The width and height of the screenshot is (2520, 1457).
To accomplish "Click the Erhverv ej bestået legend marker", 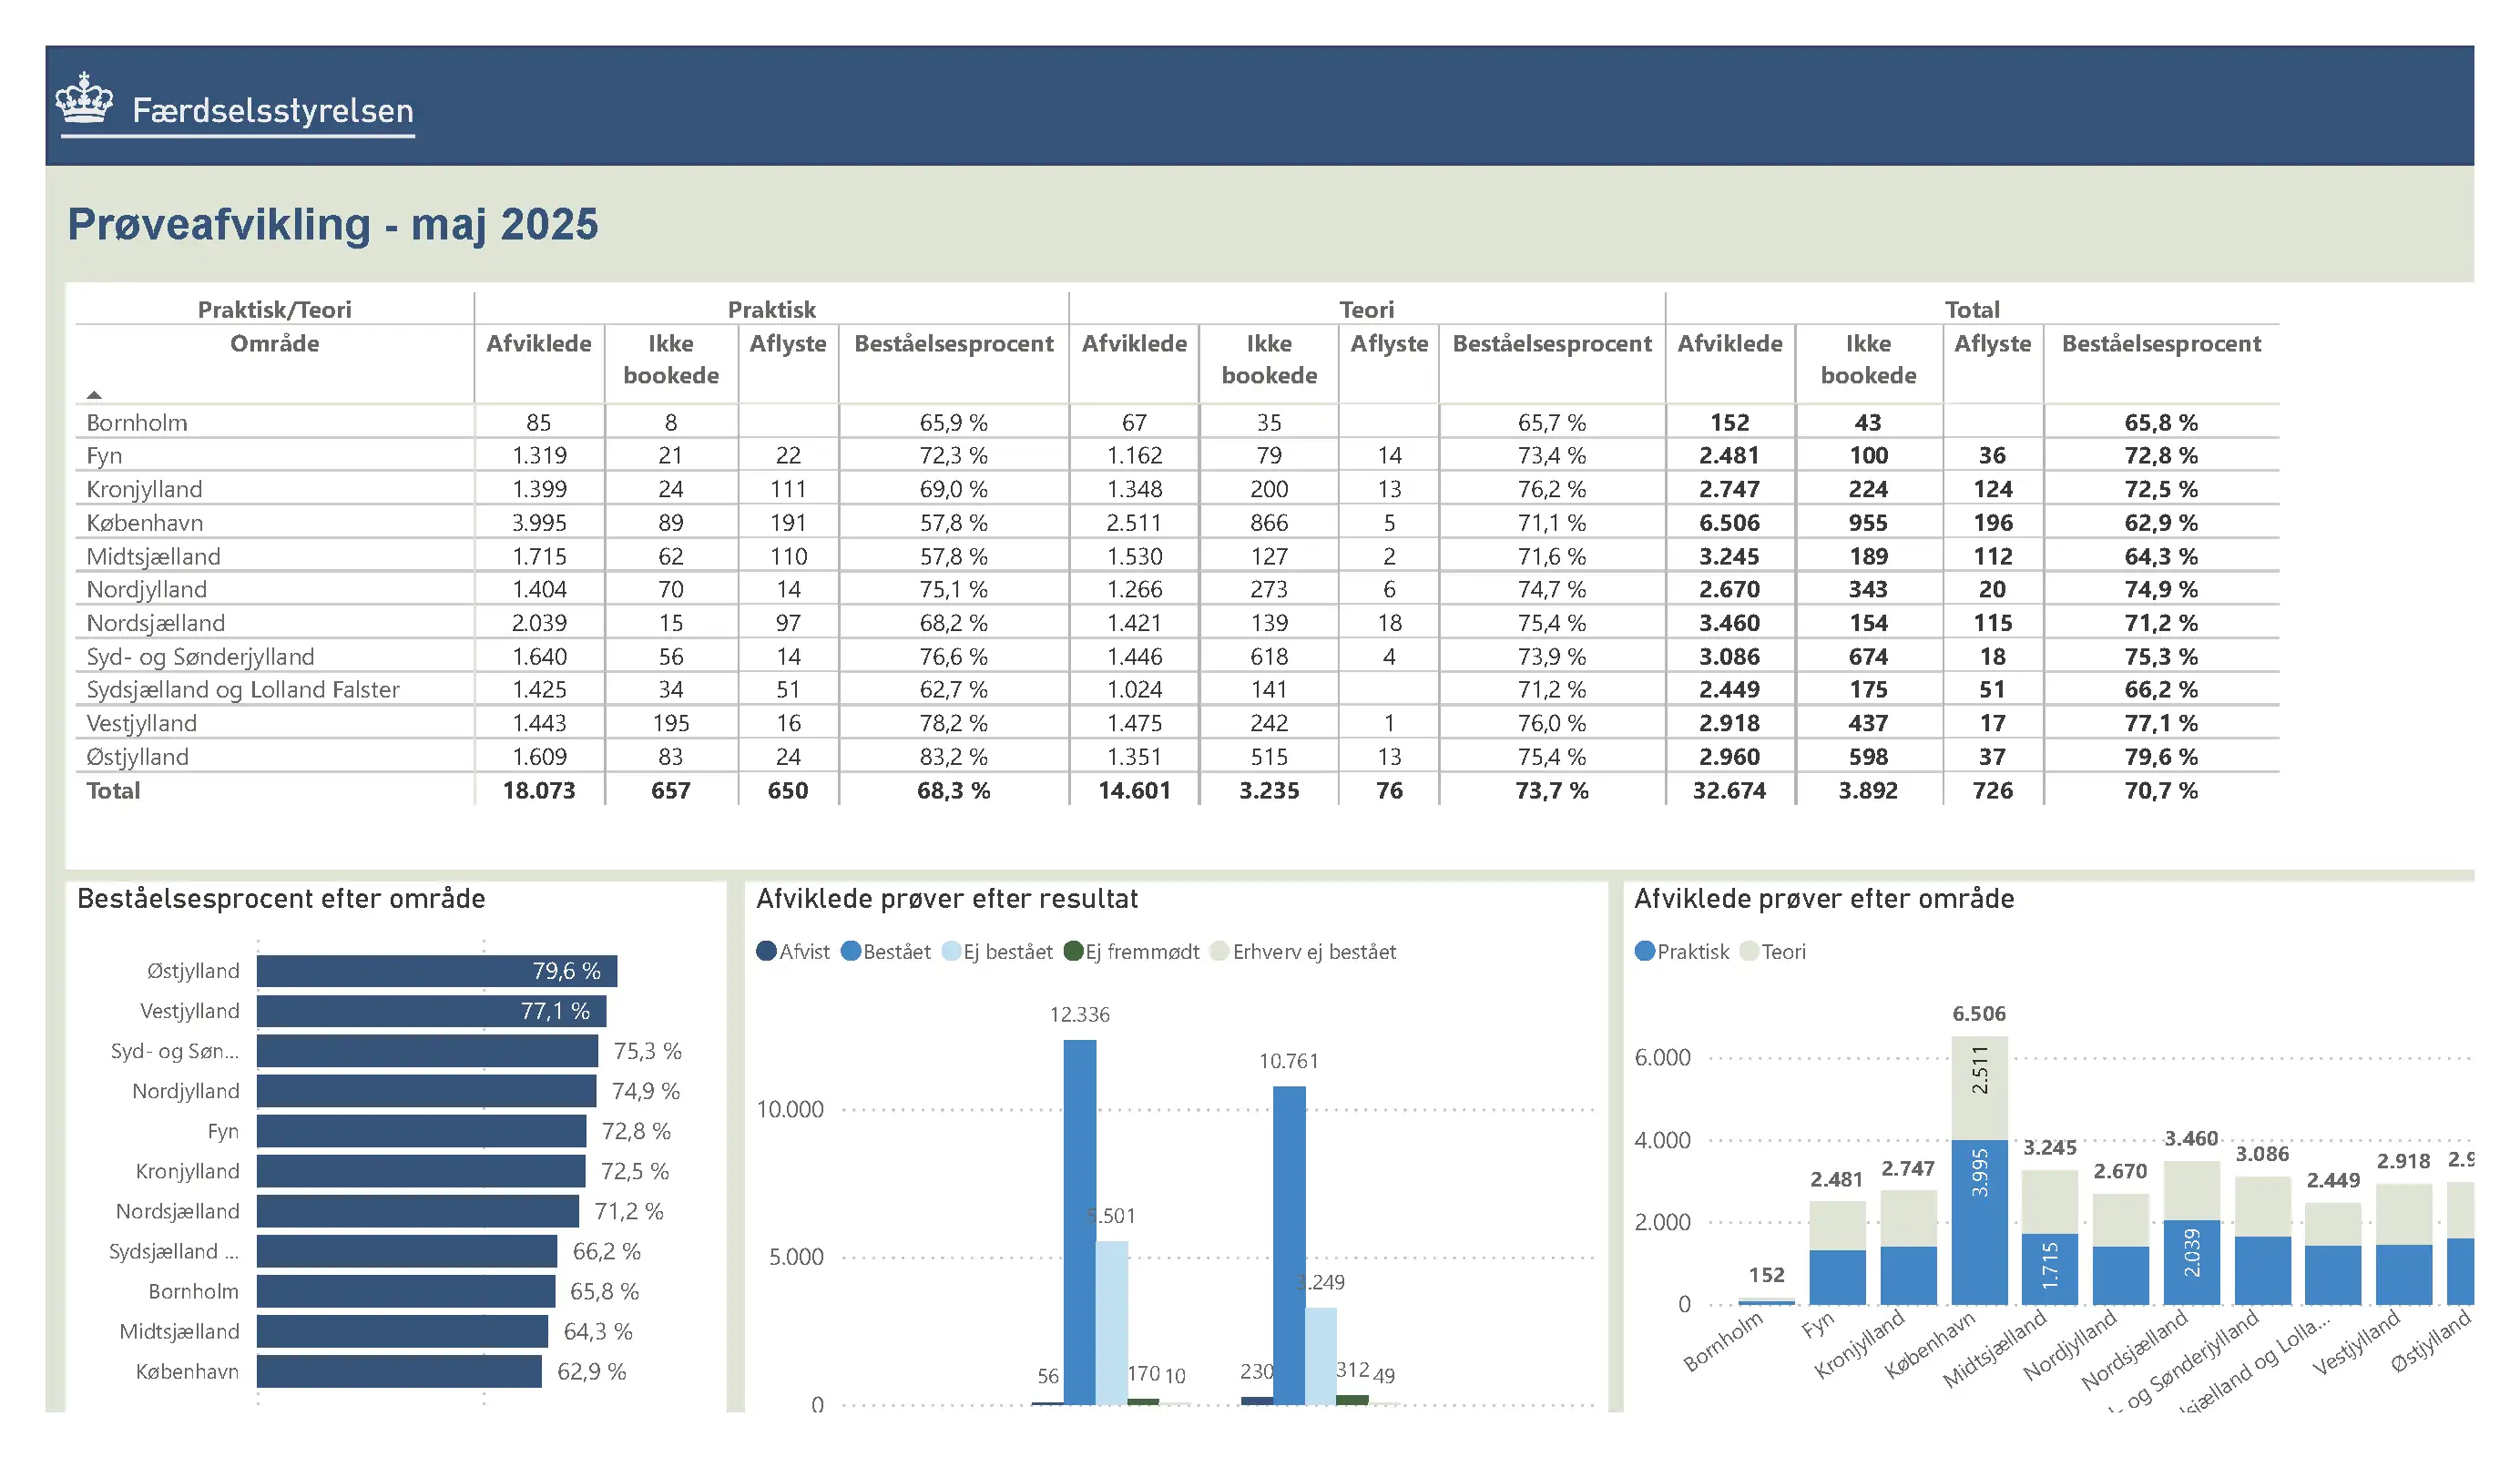I will (x=1219, y=951).
